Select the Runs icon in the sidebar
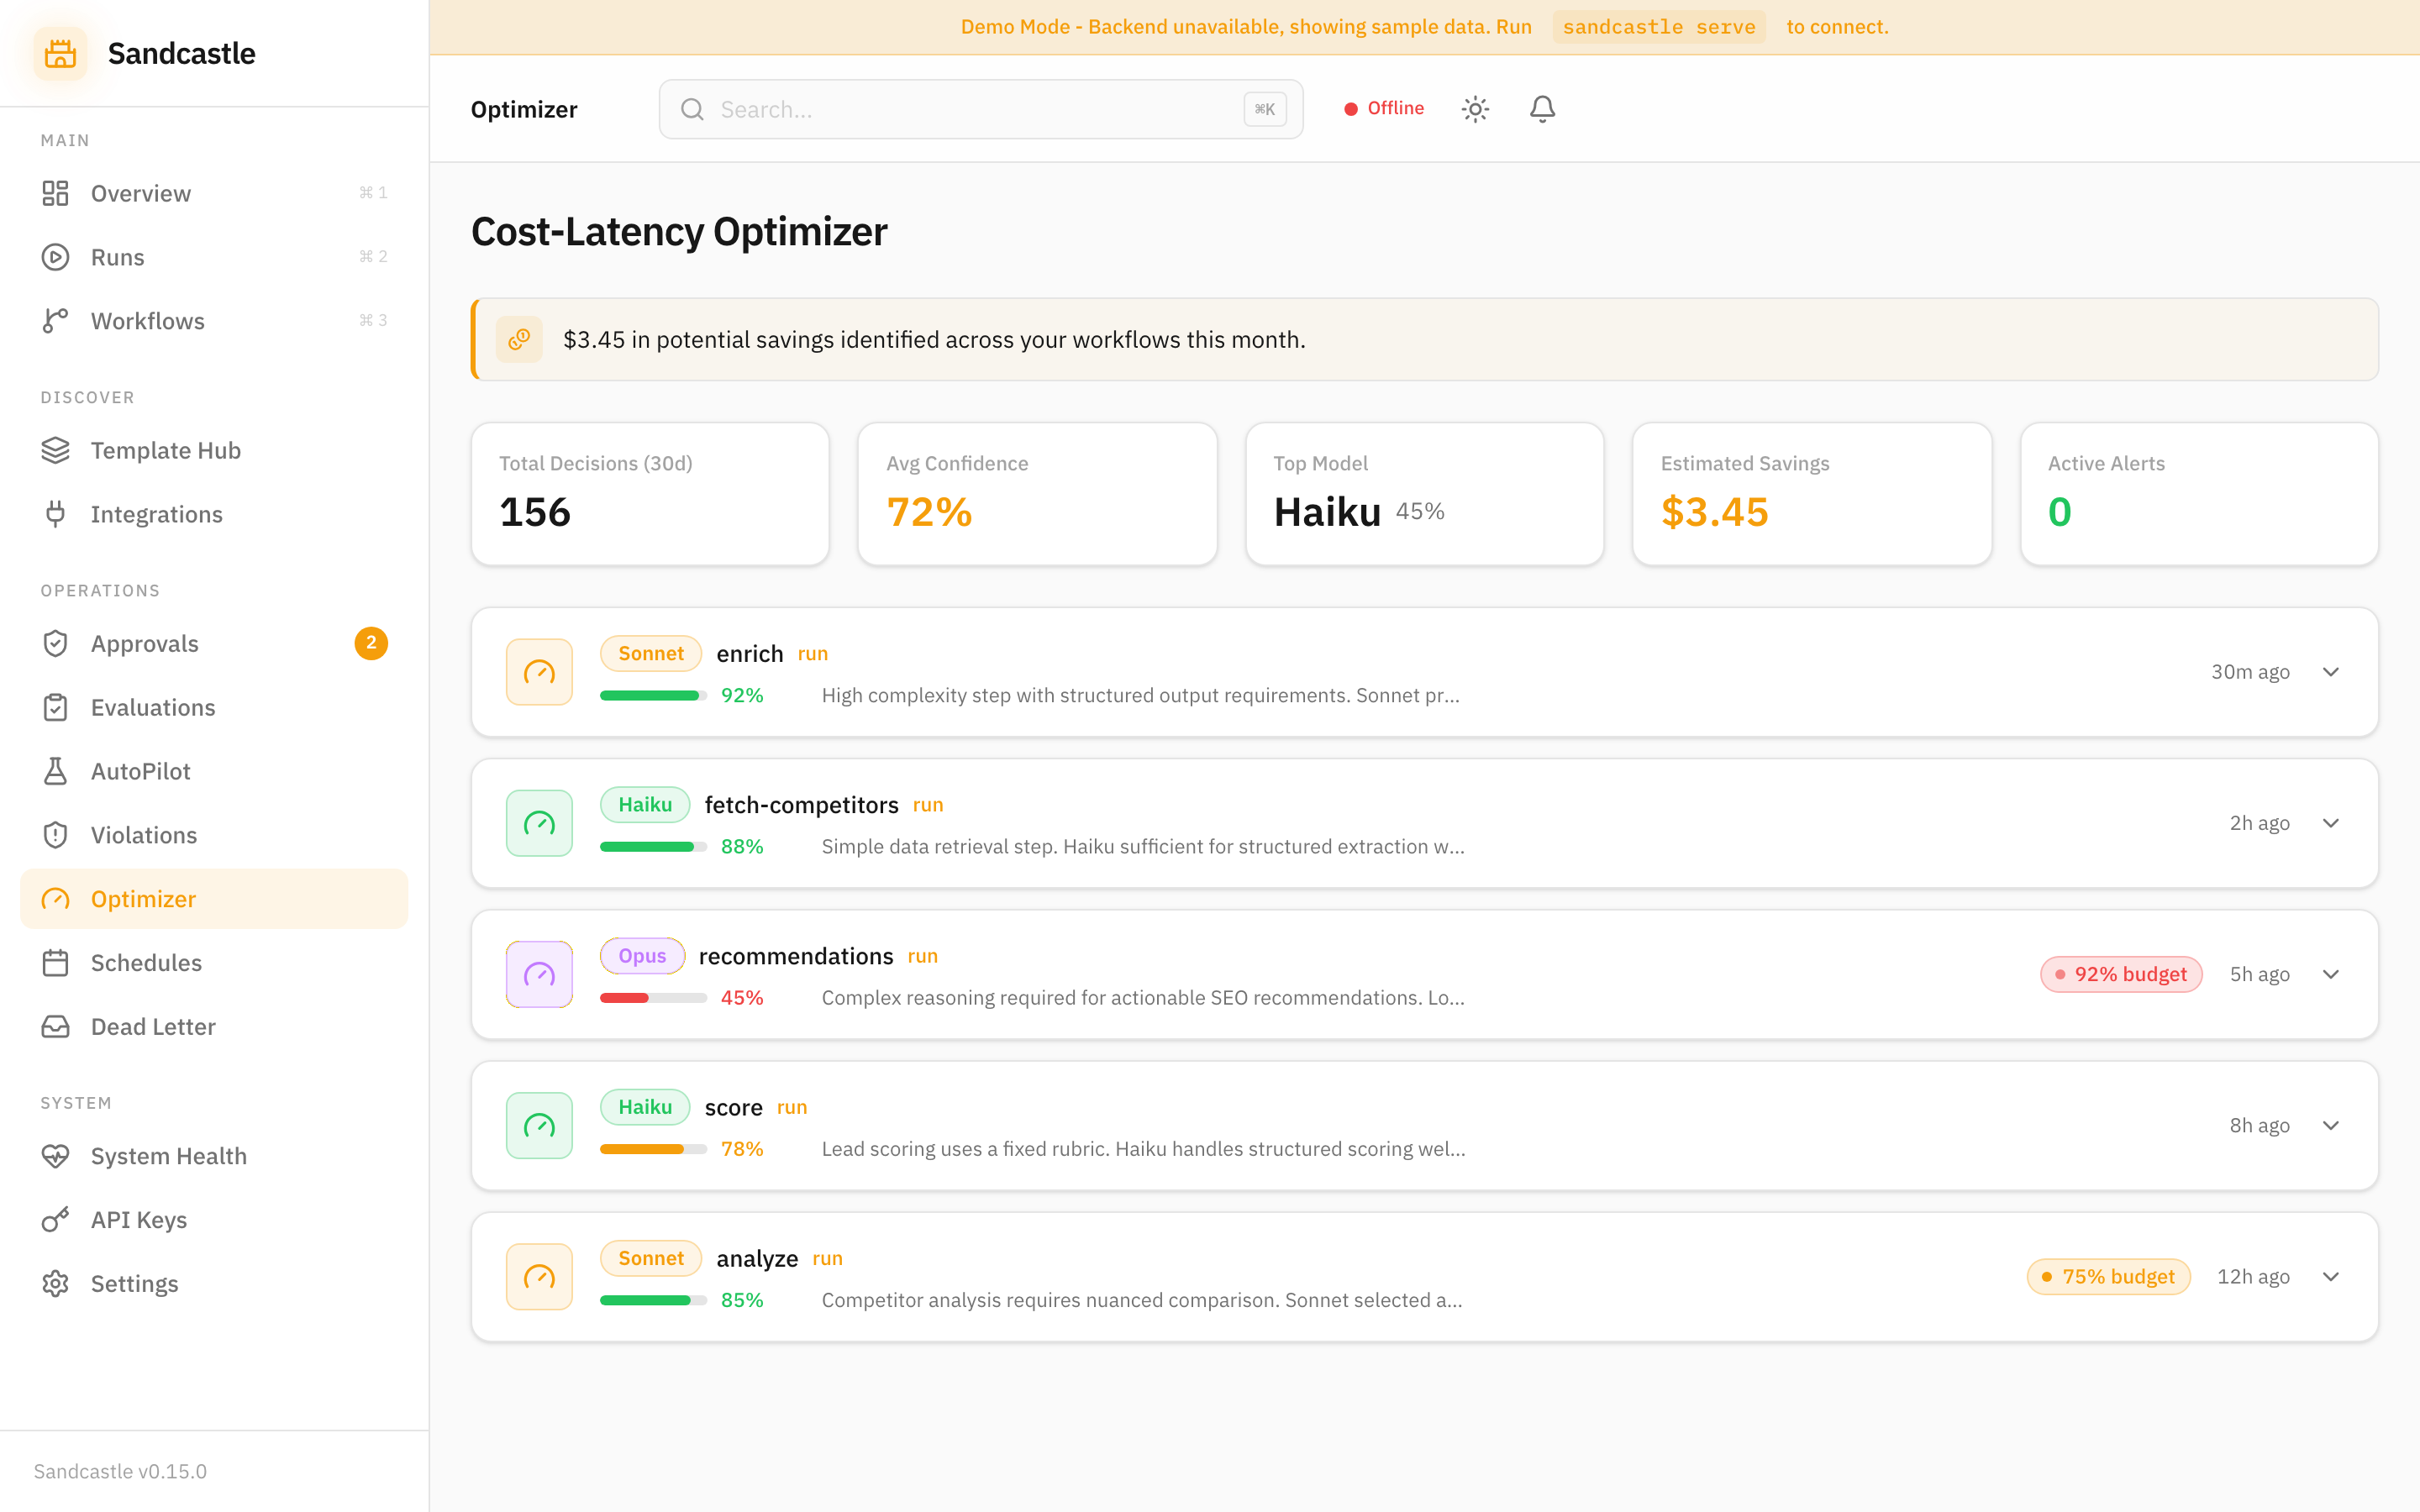 pos(55,257)
